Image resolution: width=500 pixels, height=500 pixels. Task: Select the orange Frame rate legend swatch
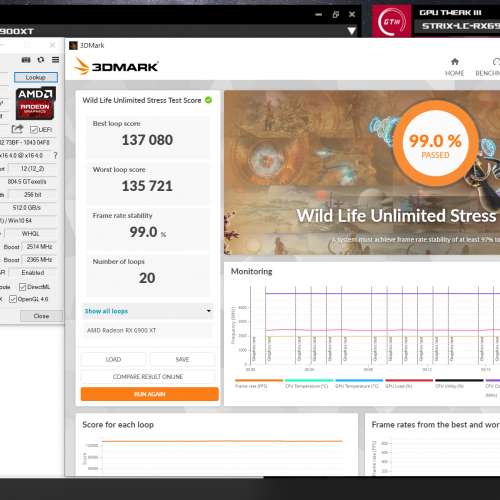(259, 380)
